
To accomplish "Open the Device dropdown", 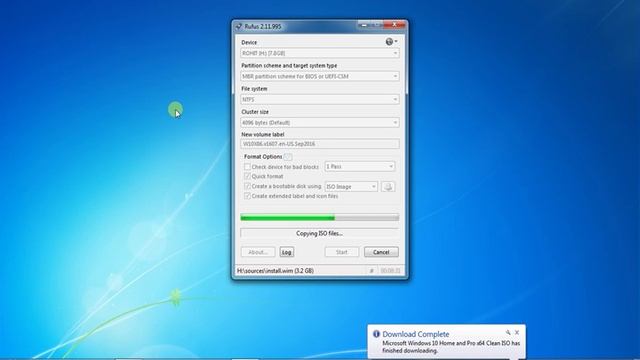I will 320,53.
